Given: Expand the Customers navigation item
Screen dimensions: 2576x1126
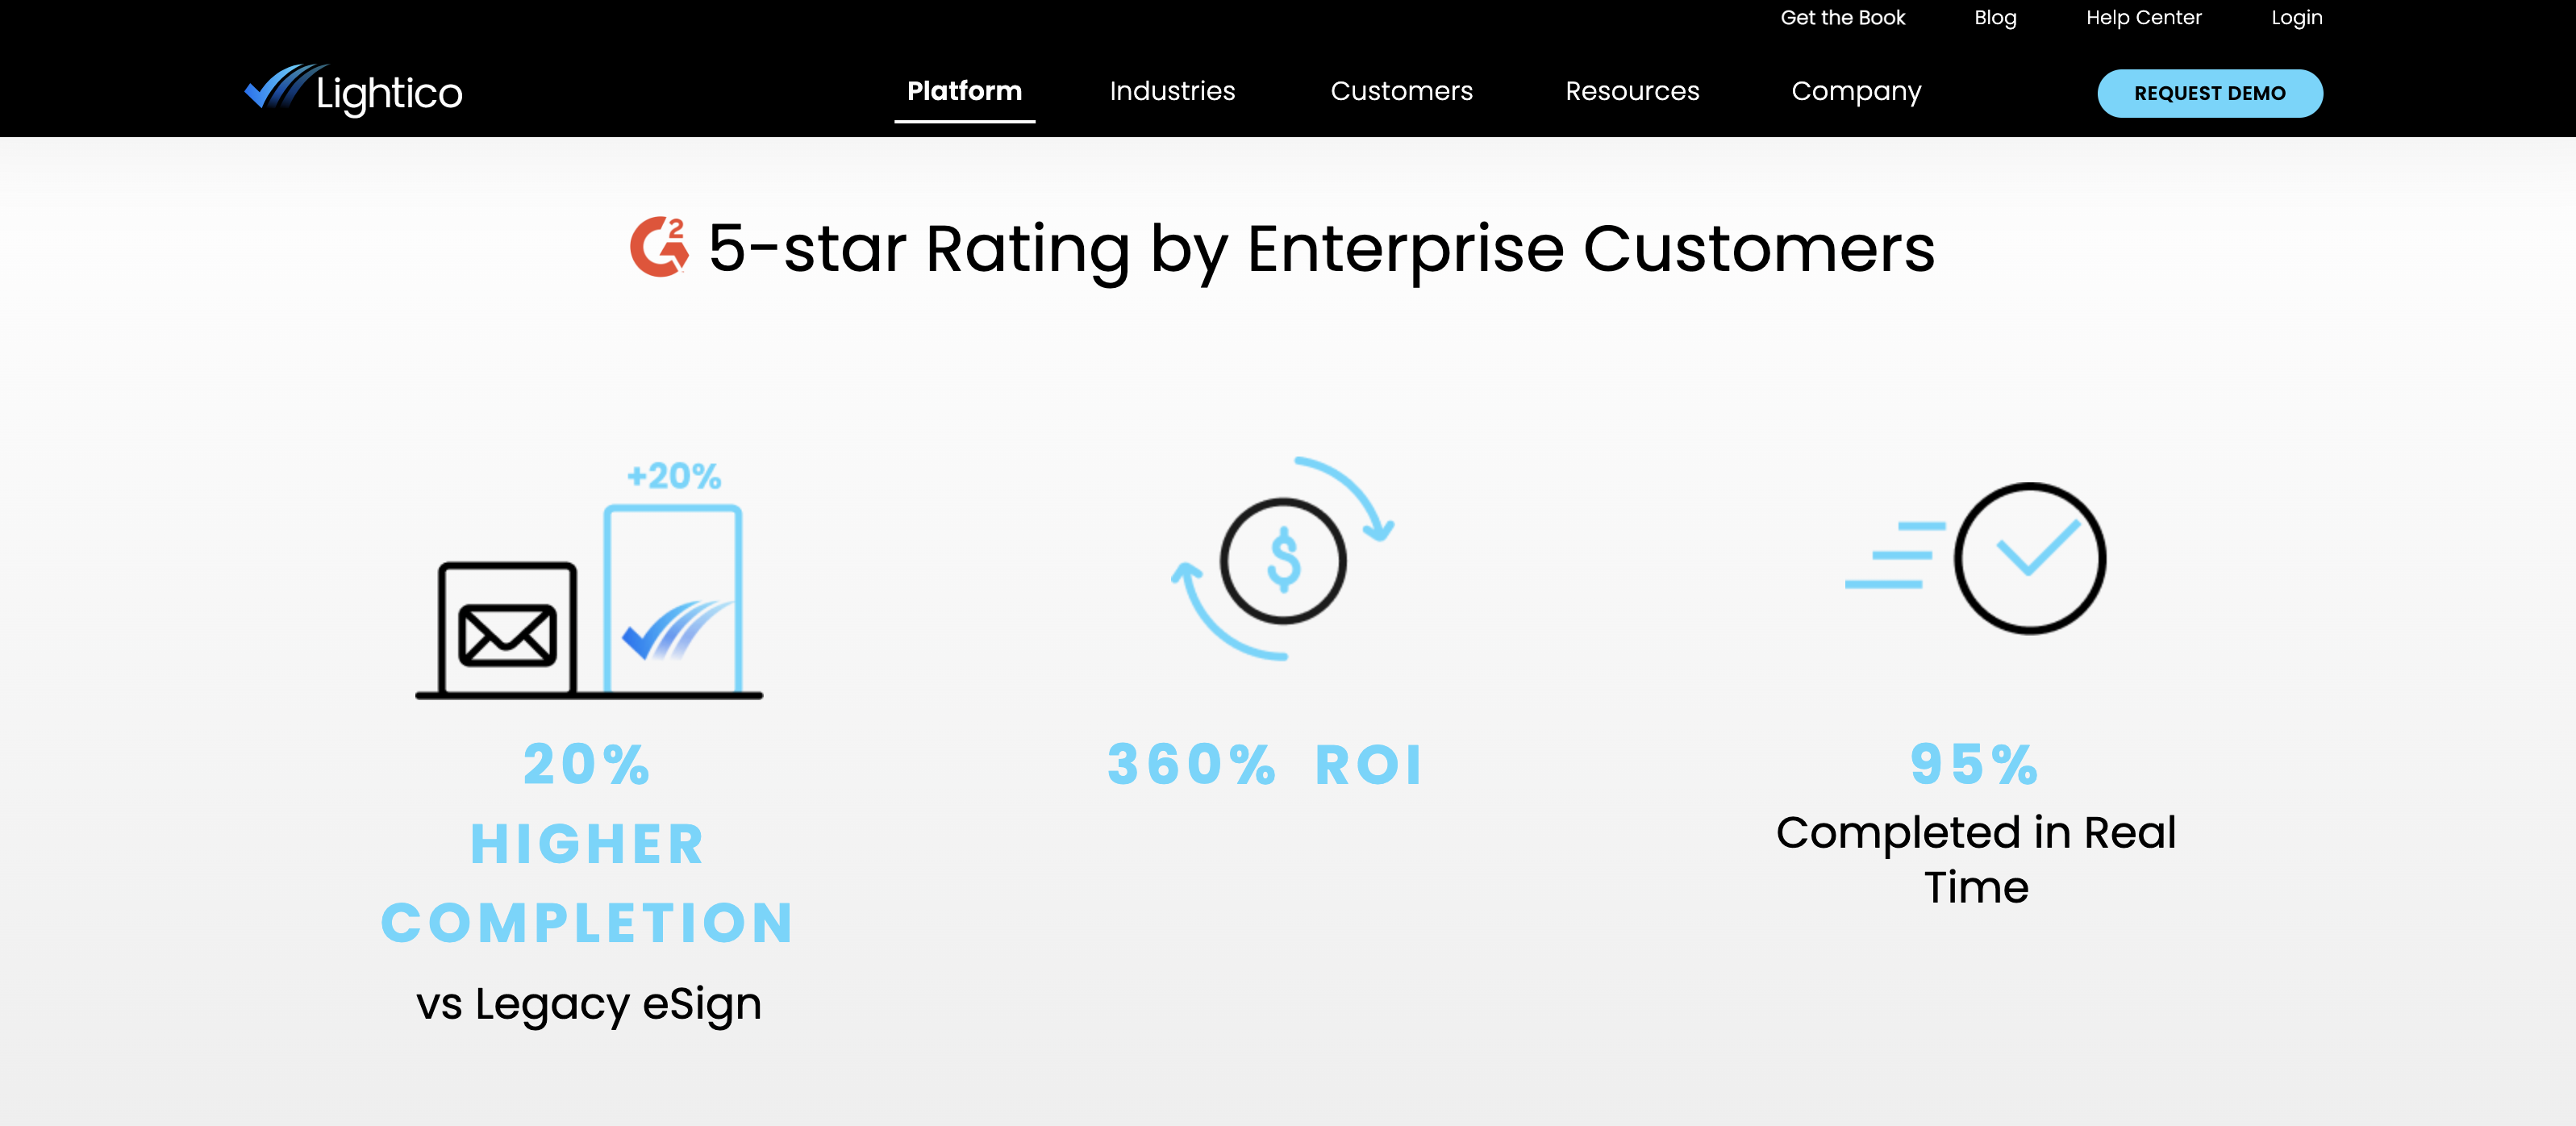Looking at the screenshot, I should tap(1401, 91).
